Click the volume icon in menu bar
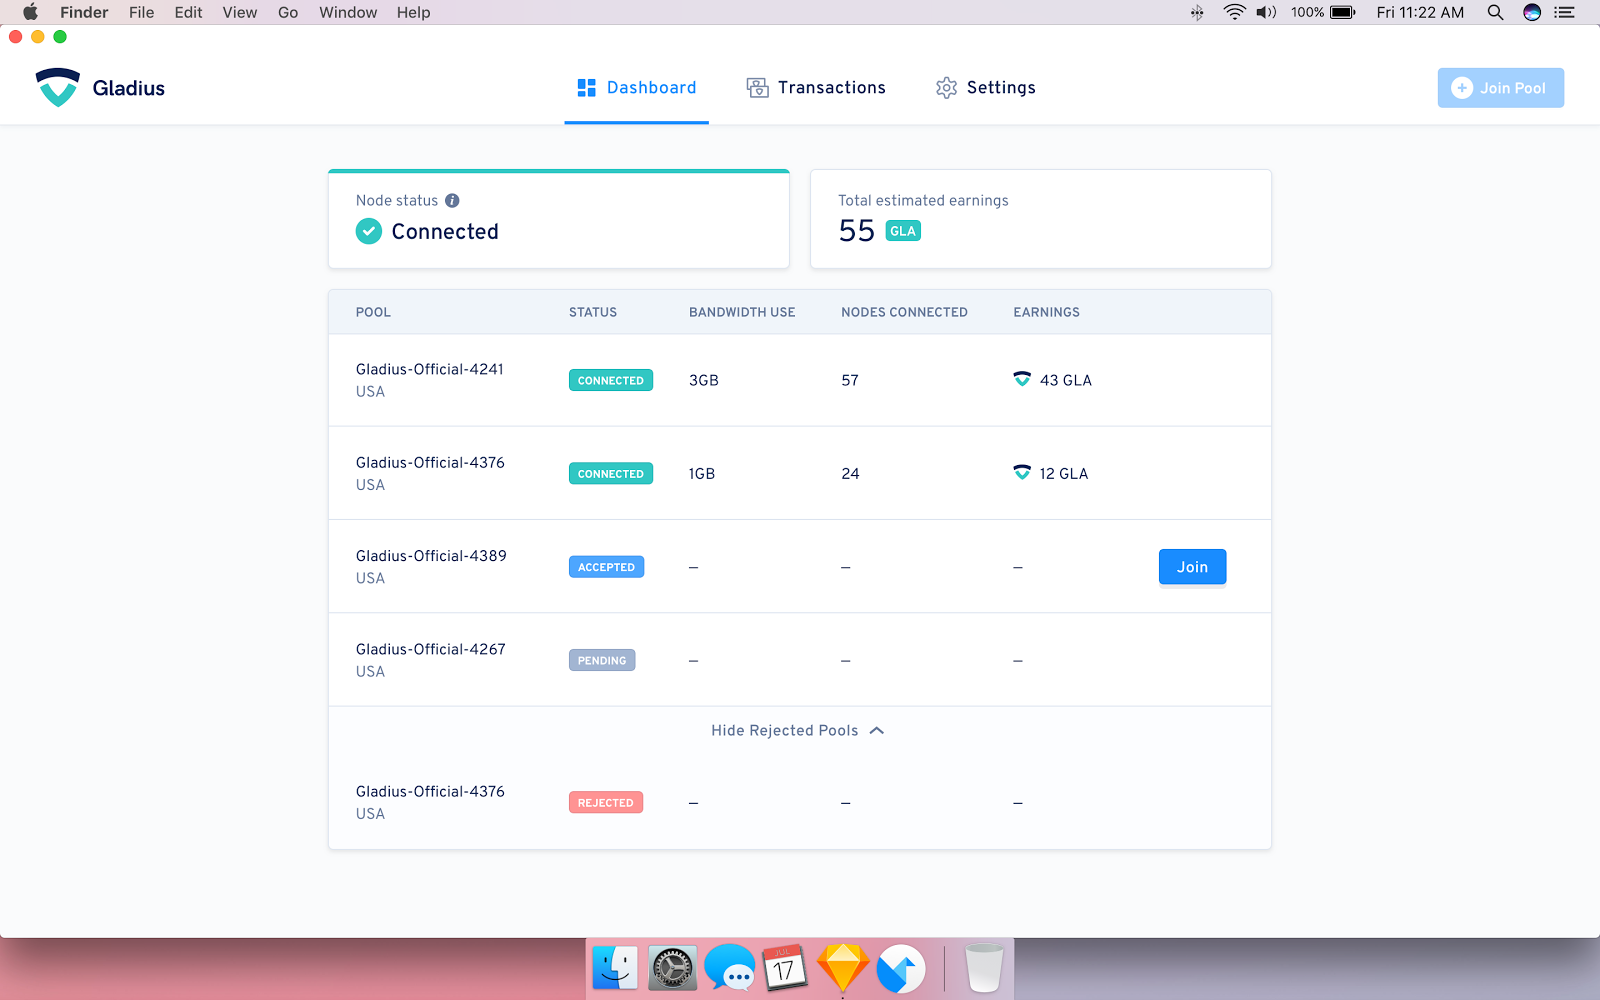Viewport: 1600px width, 1000px height. [1266, 12]
